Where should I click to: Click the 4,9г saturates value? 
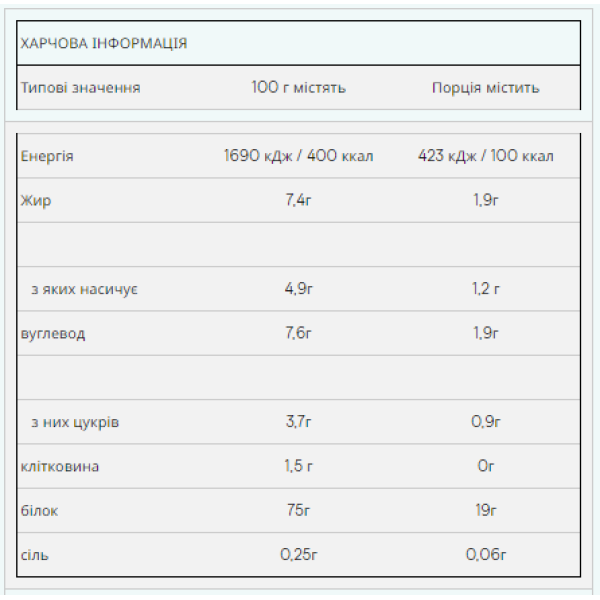click(299, 289)
